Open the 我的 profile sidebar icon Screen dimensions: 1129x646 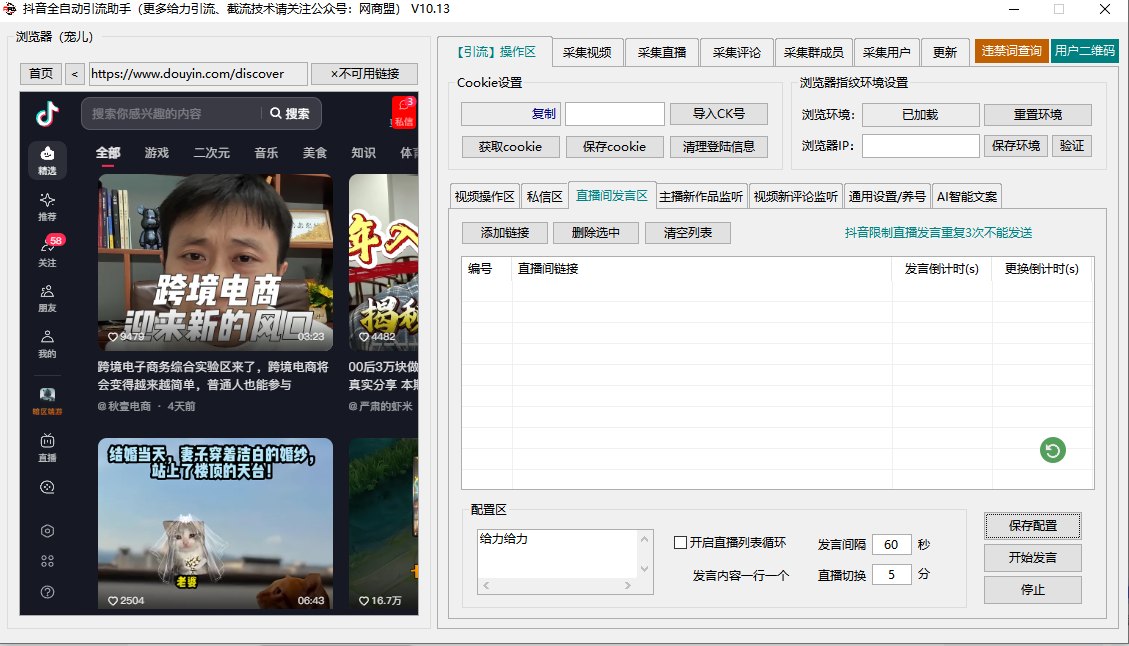[48, 344]
